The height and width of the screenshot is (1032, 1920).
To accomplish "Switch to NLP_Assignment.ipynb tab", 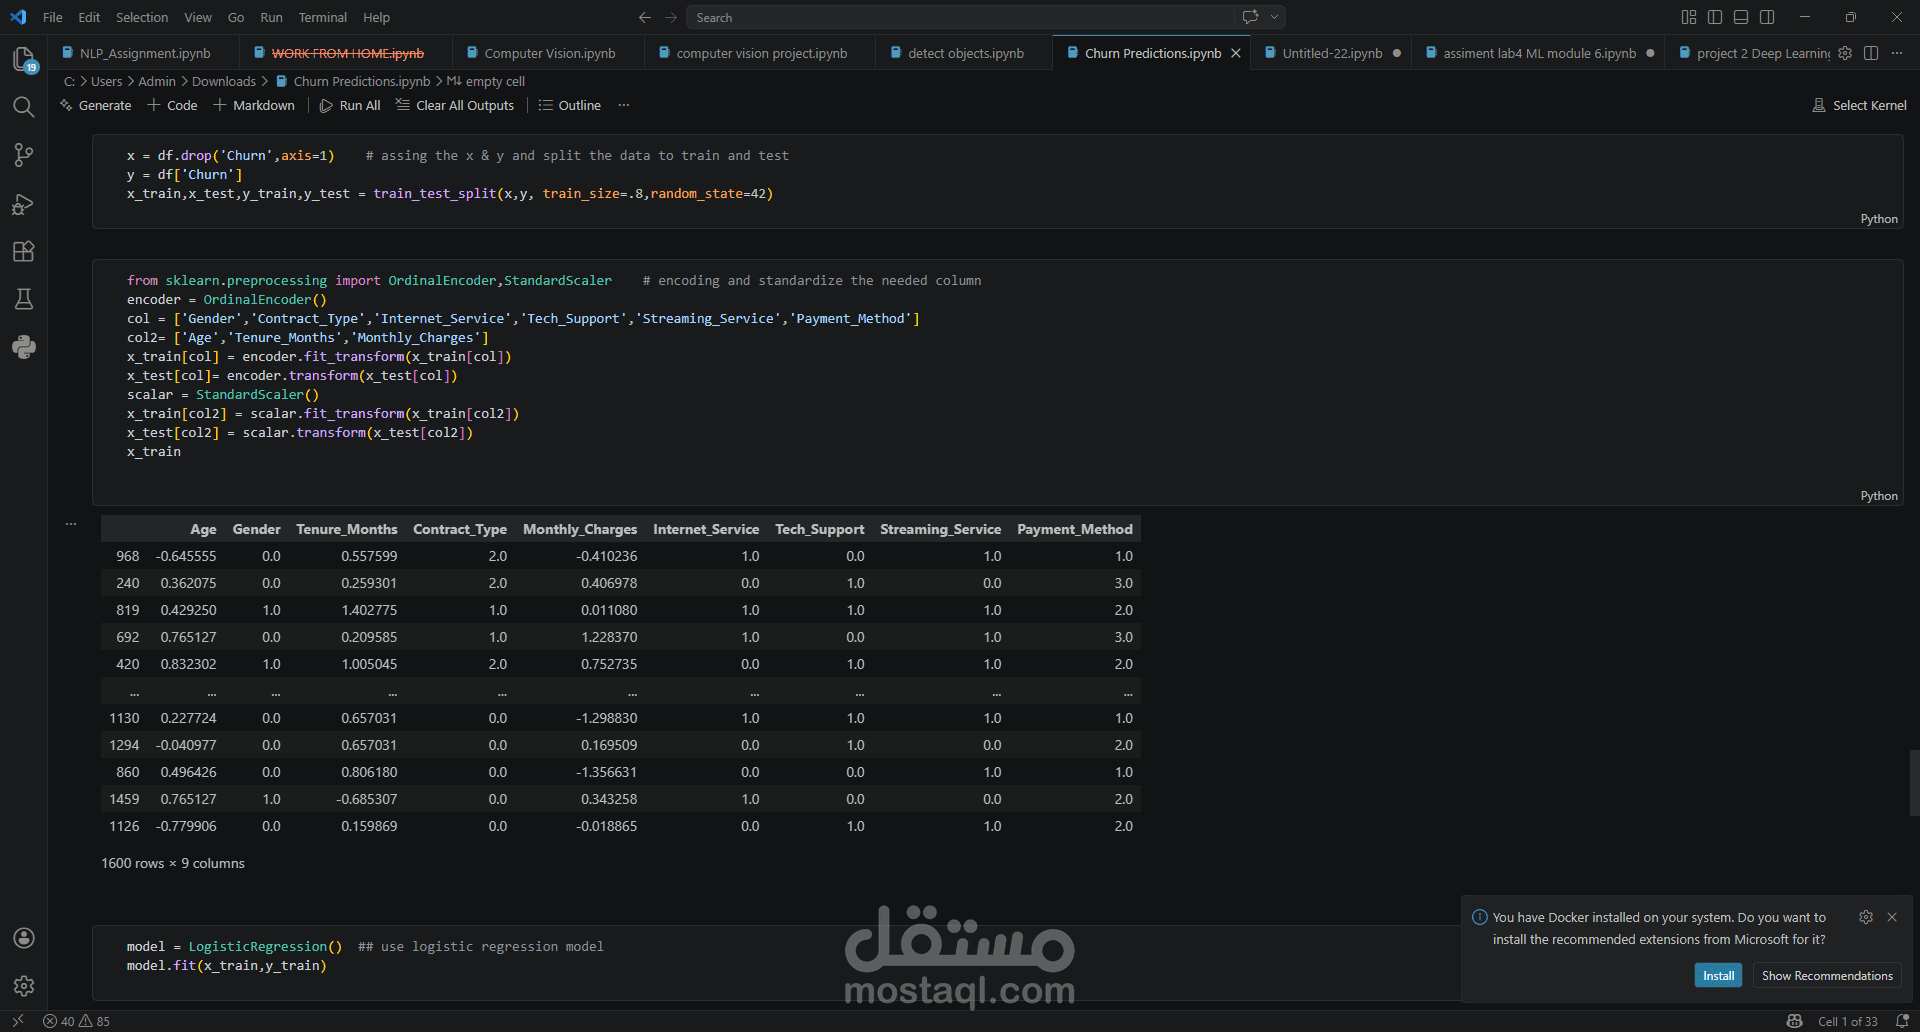I will coord(145,53).
